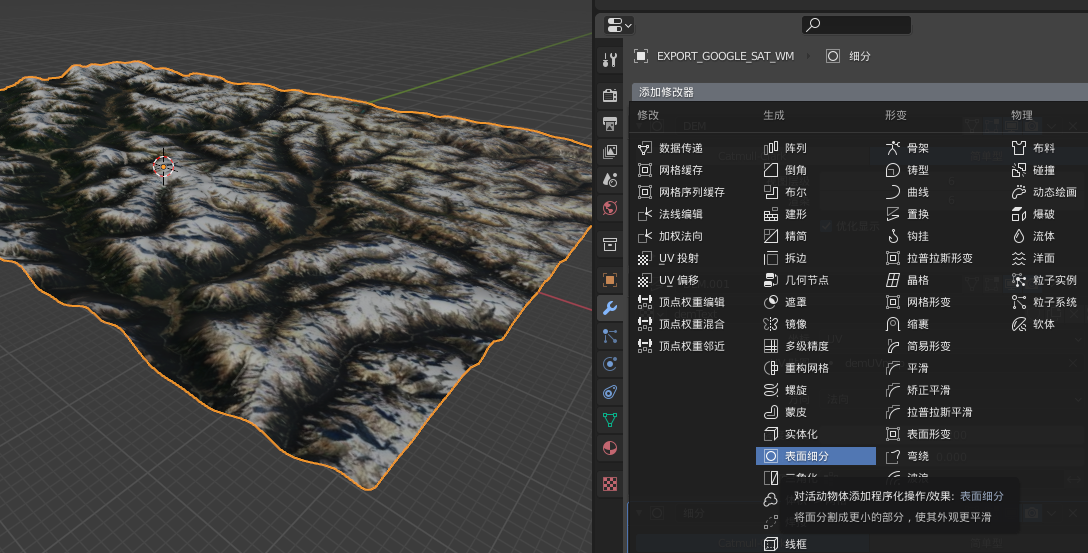
Task: Open the Scene properties tab
Action: (610, 180)
